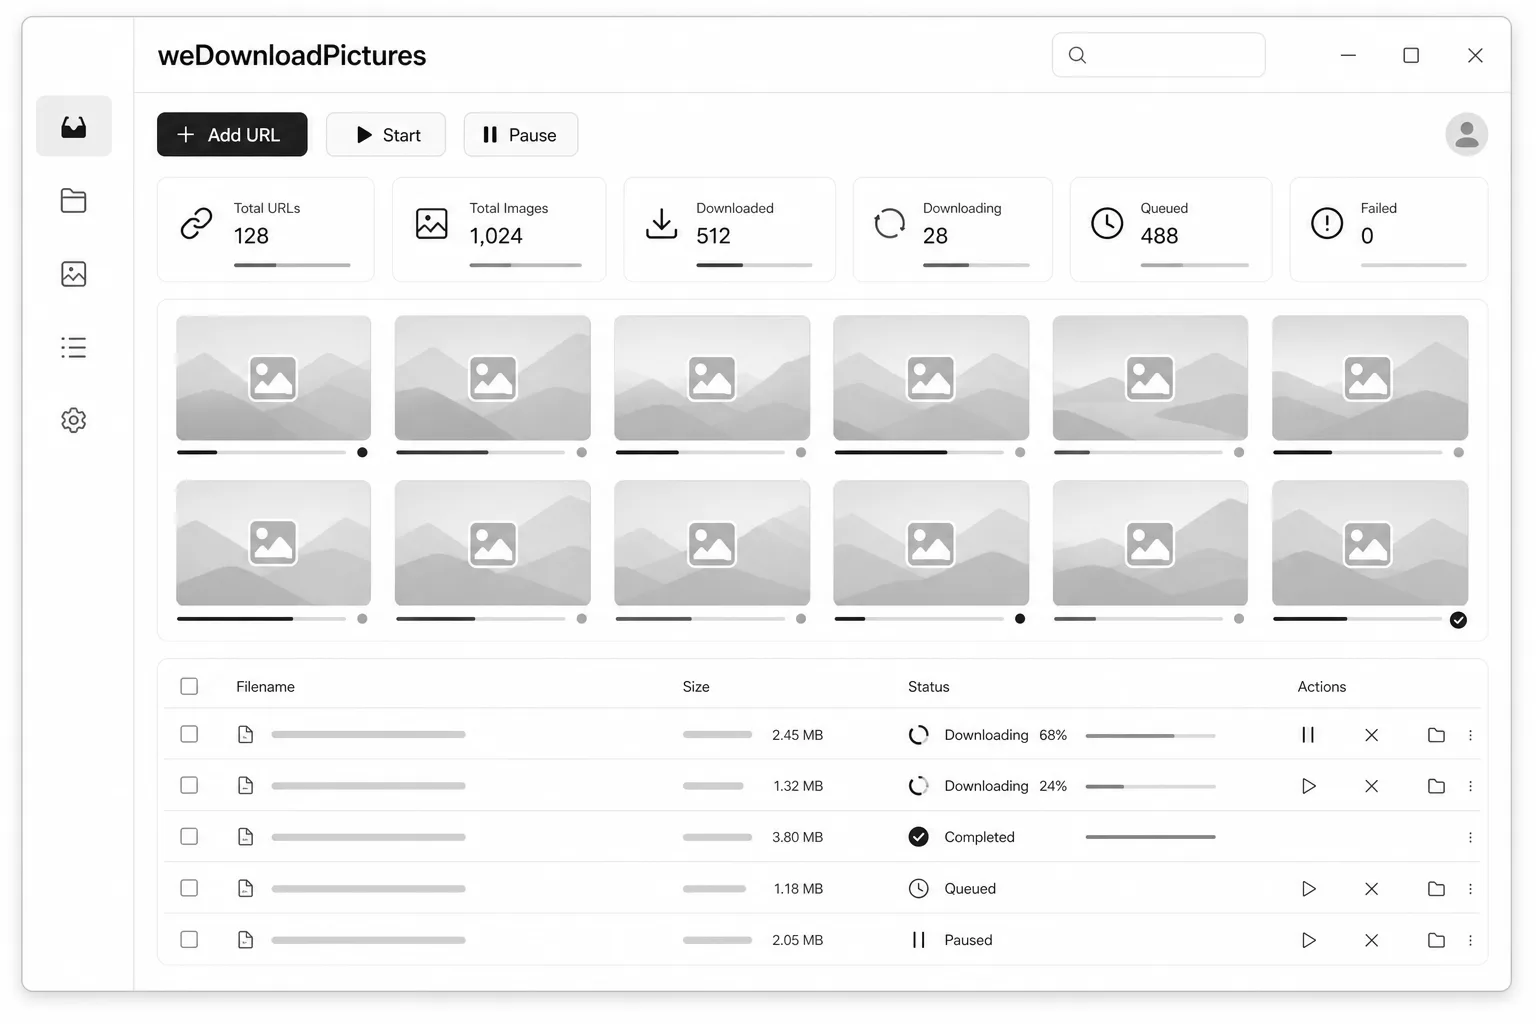This screenshot has width=1536, height=1024.
Task: Open the Failed 0 card
Action: [1388, 229]
